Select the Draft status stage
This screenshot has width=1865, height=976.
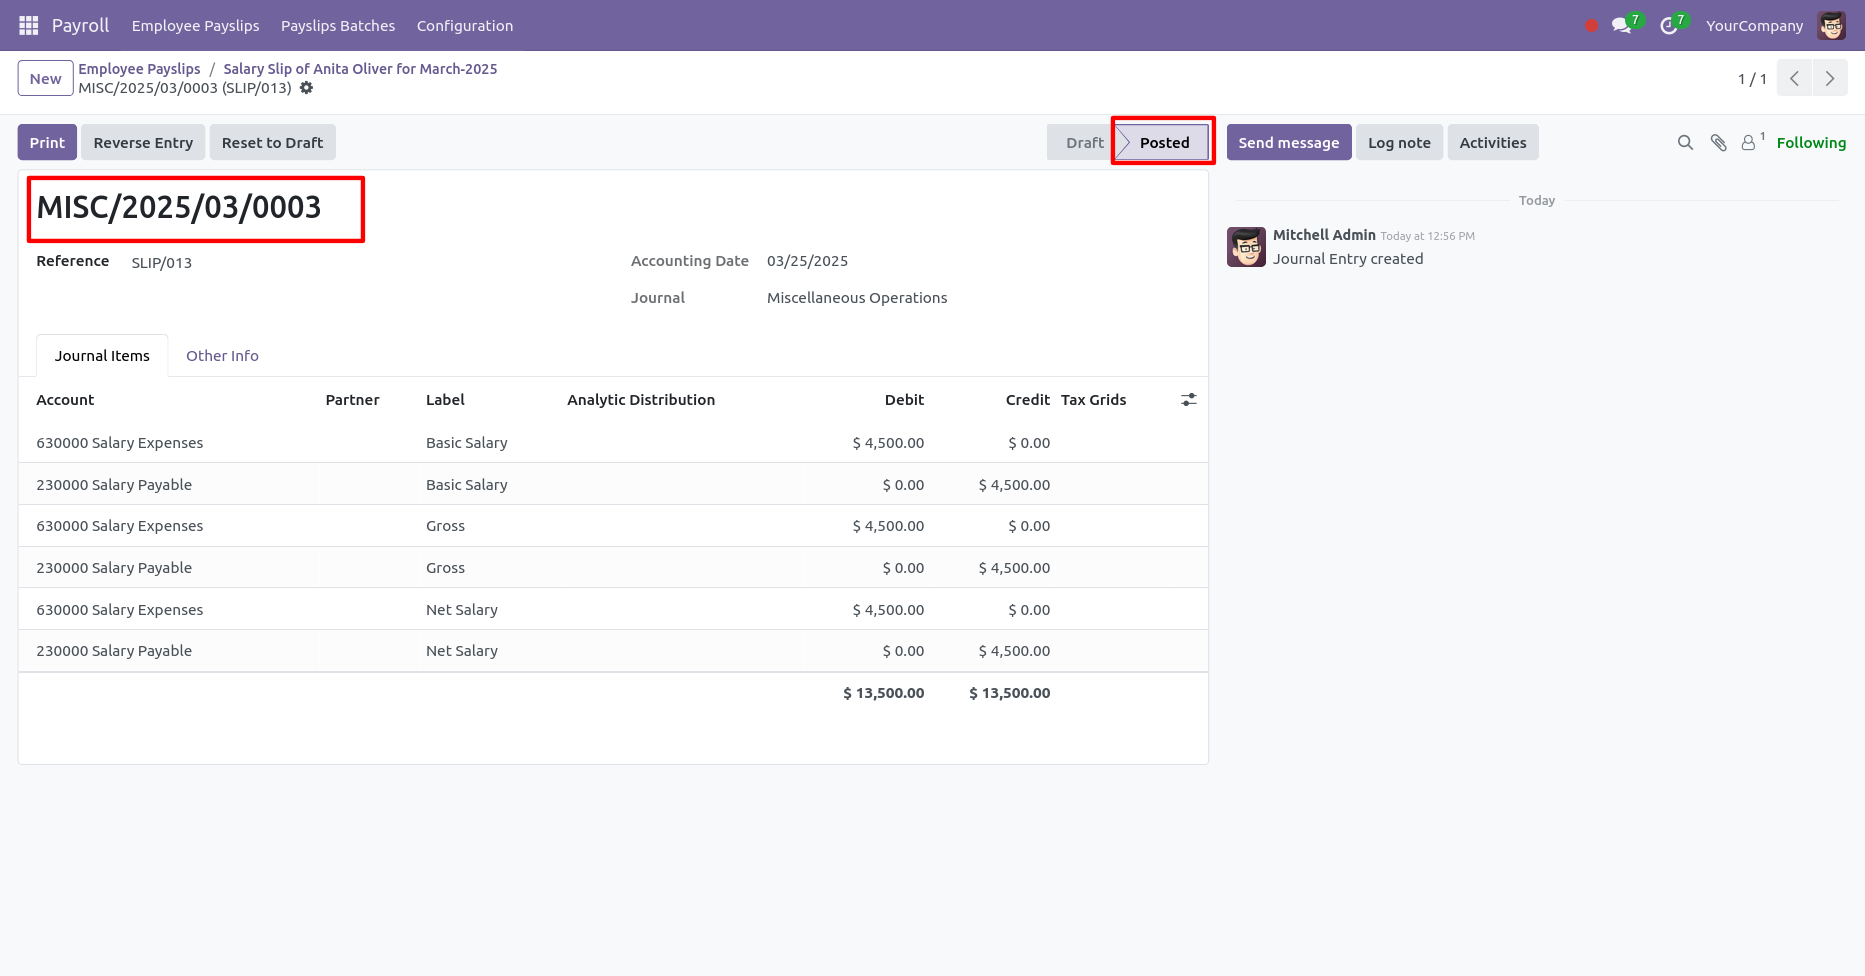[x=1083, y=143]
